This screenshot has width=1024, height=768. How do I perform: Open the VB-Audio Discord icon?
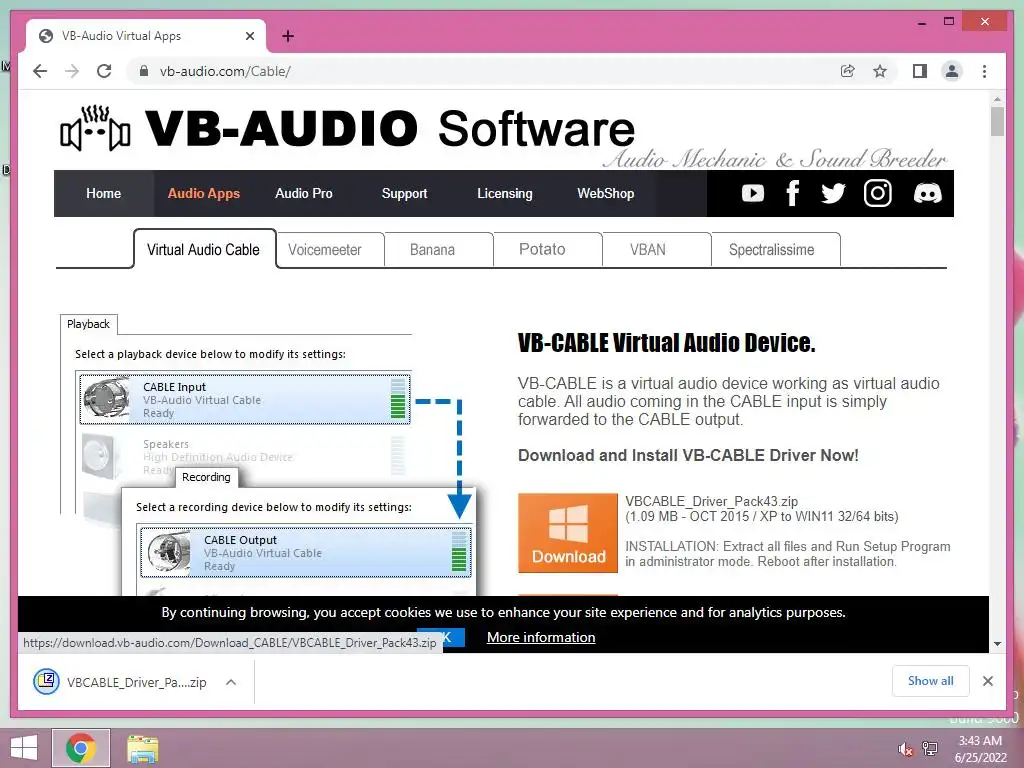point(927,193)
